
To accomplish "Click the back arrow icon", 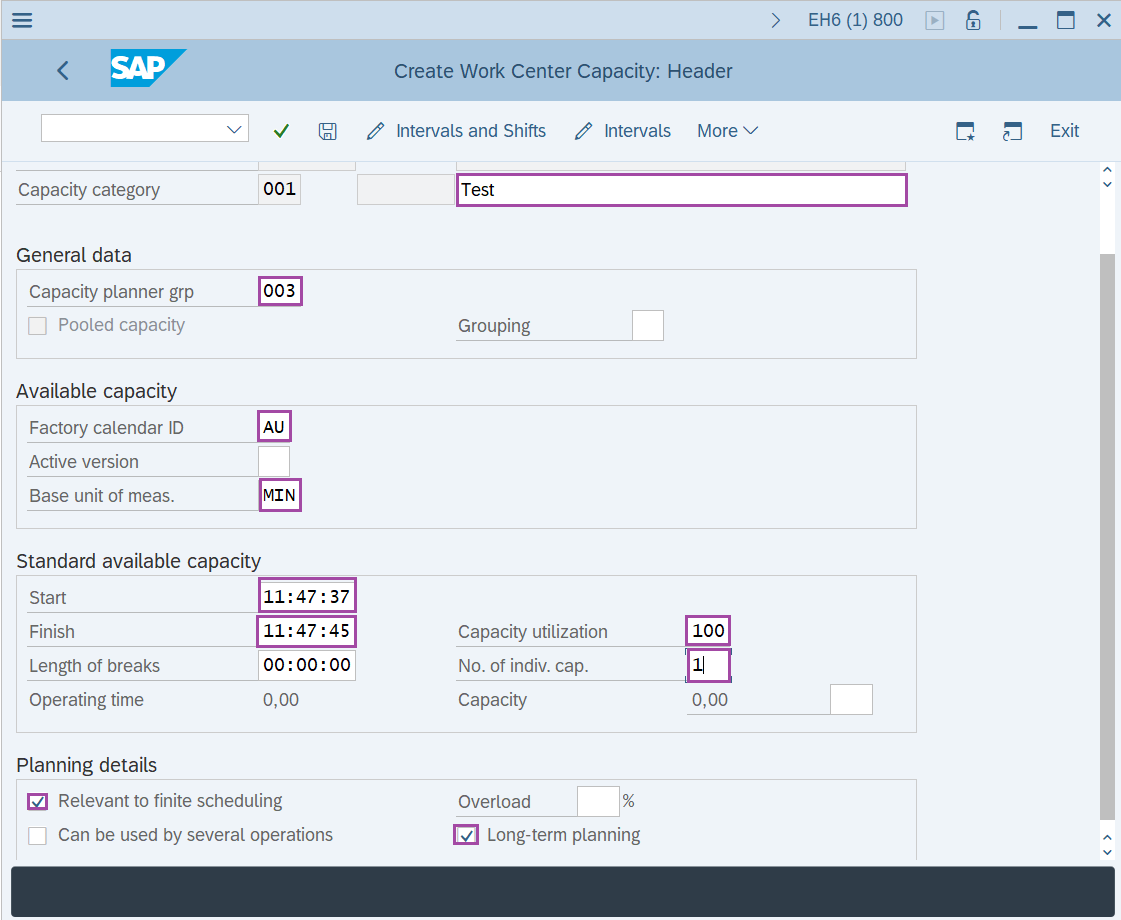I will [x=63, y=70].
